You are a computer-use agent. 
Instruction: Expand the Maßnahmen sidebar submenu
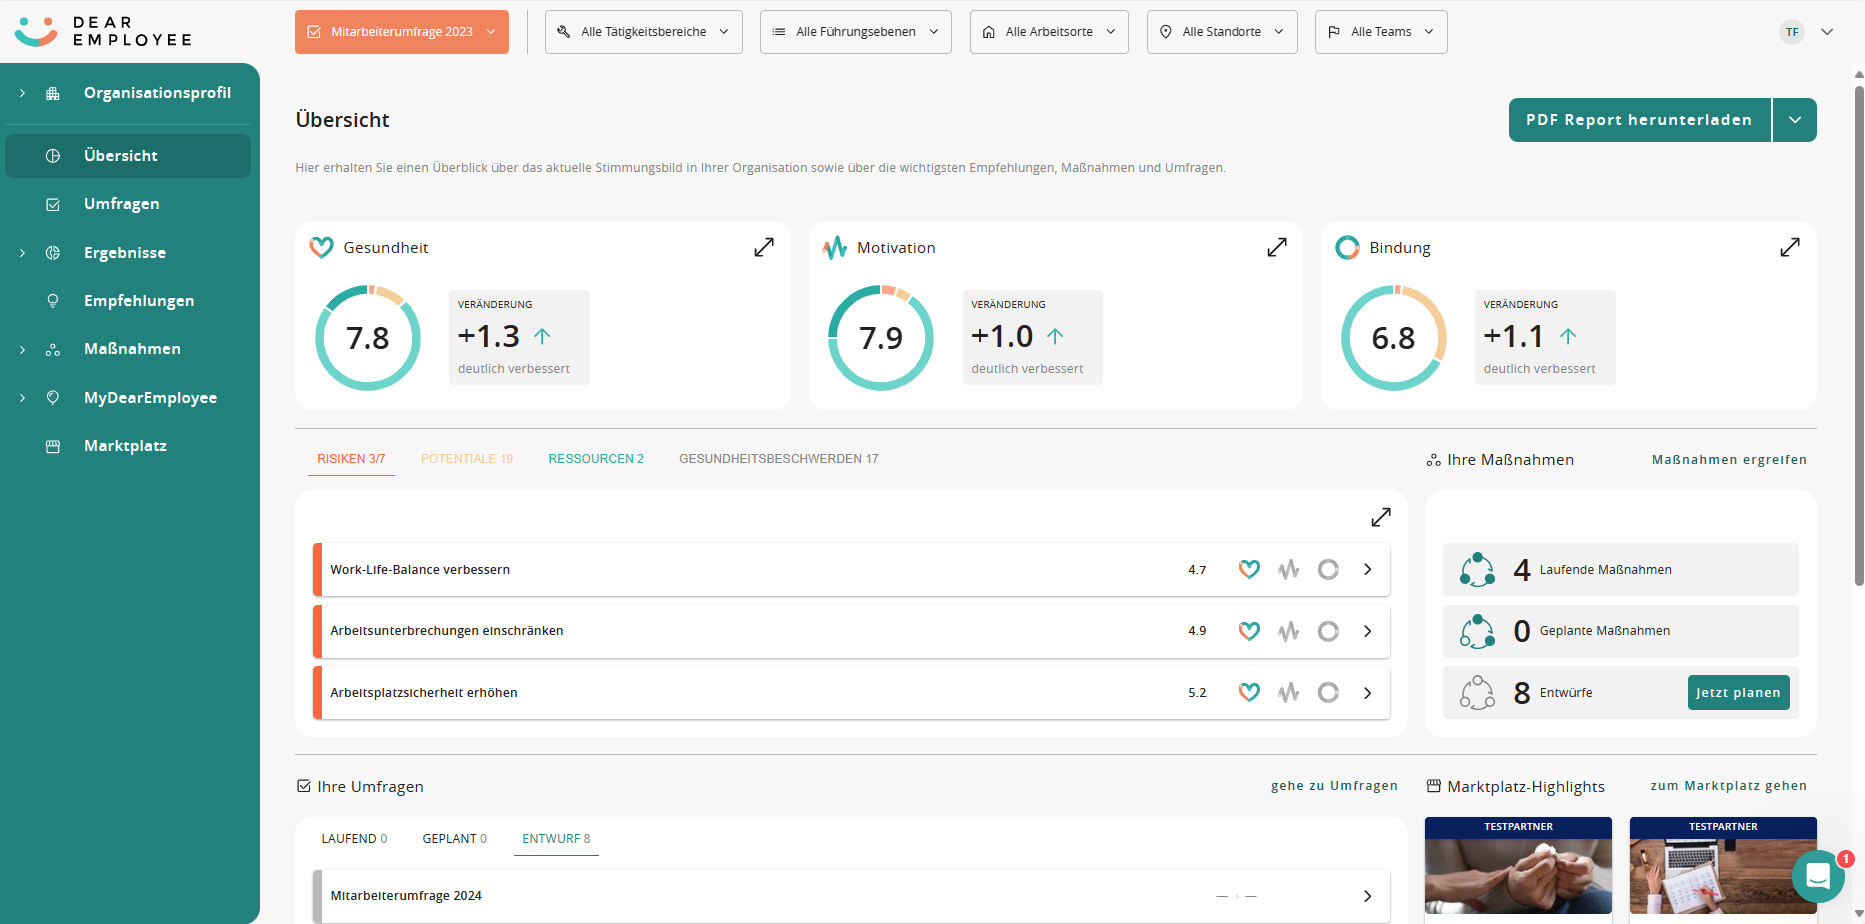click(22, 349)
